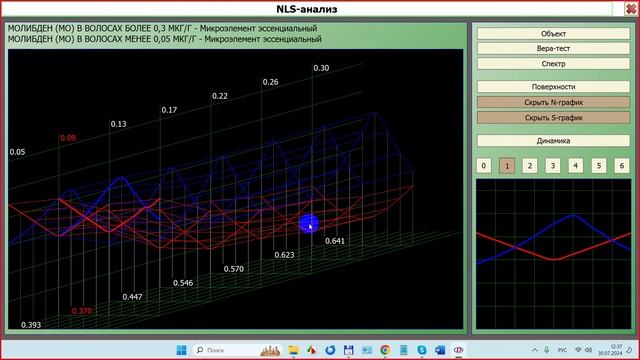Click the active NLS app taskbar icon
The image size is (640, 360).
point(458,350)
